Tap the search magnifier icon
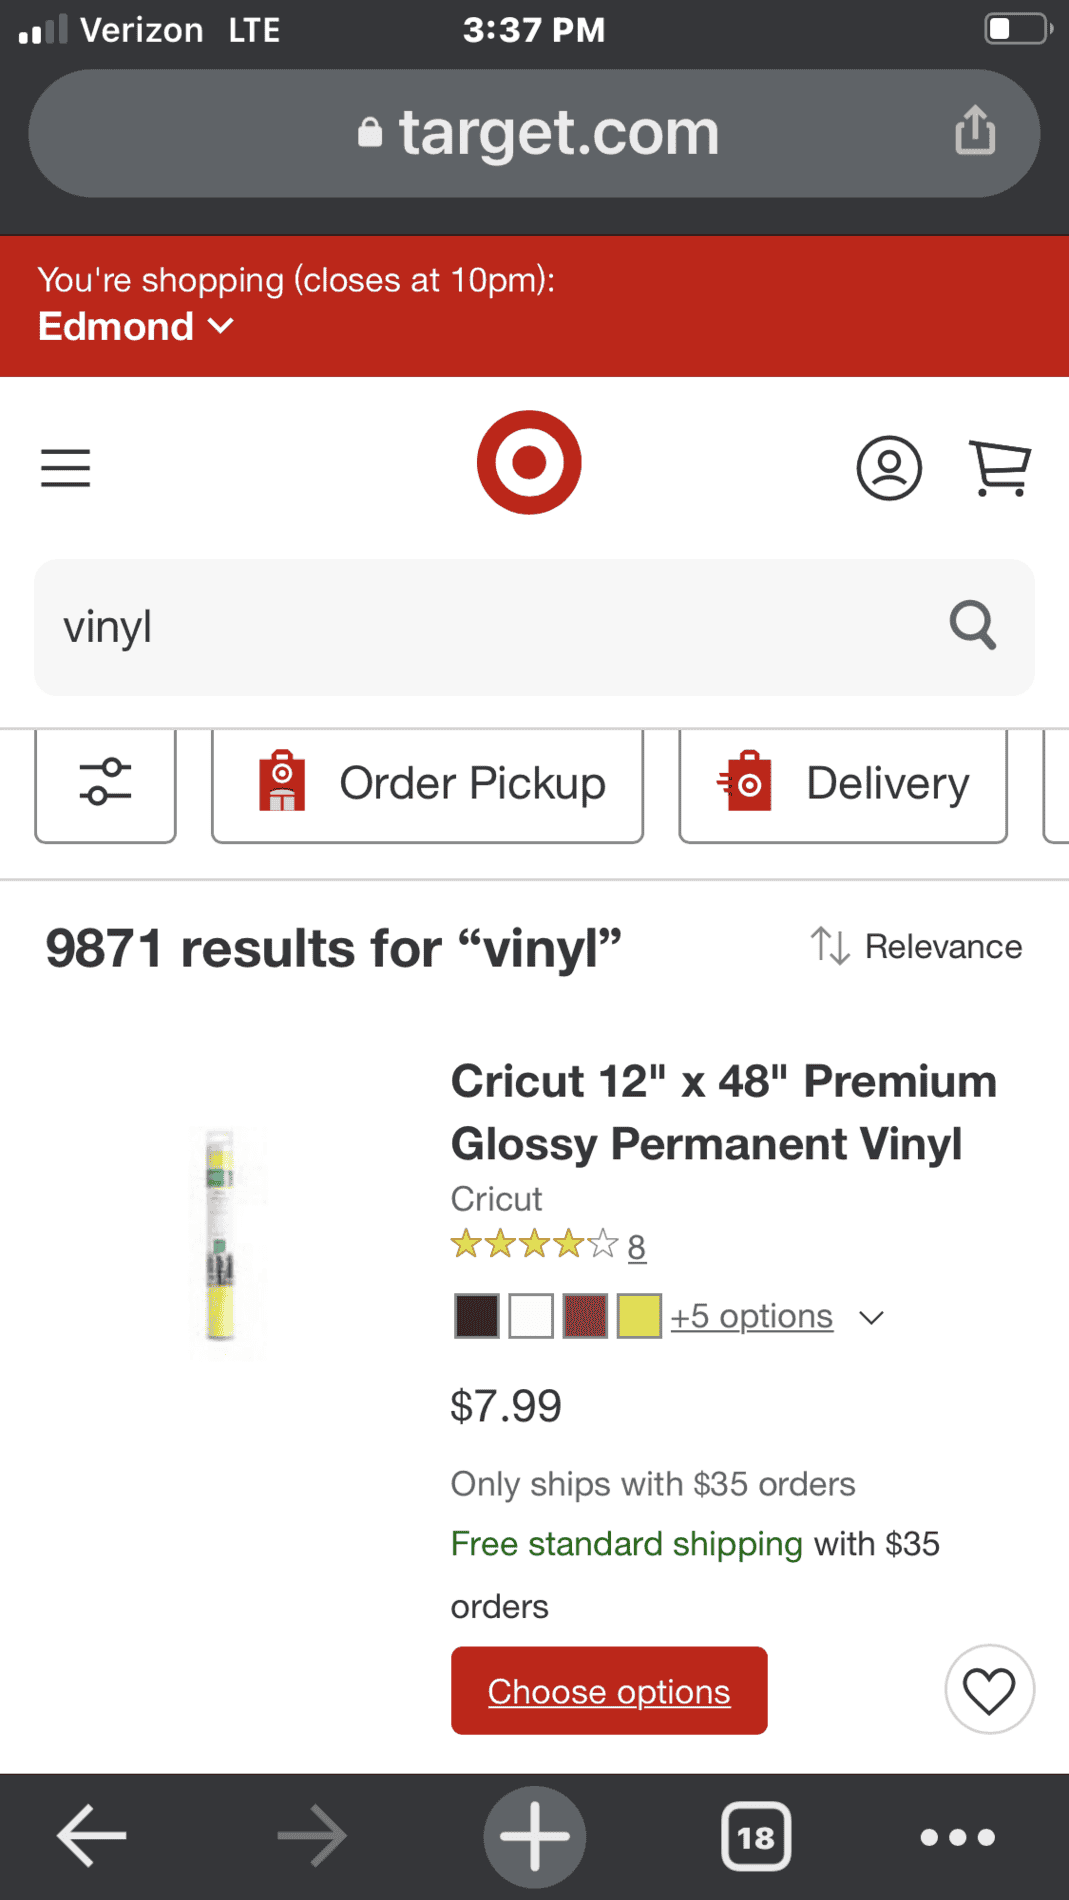This screenshot has height=1900, width=1069. tap(973, 626)
